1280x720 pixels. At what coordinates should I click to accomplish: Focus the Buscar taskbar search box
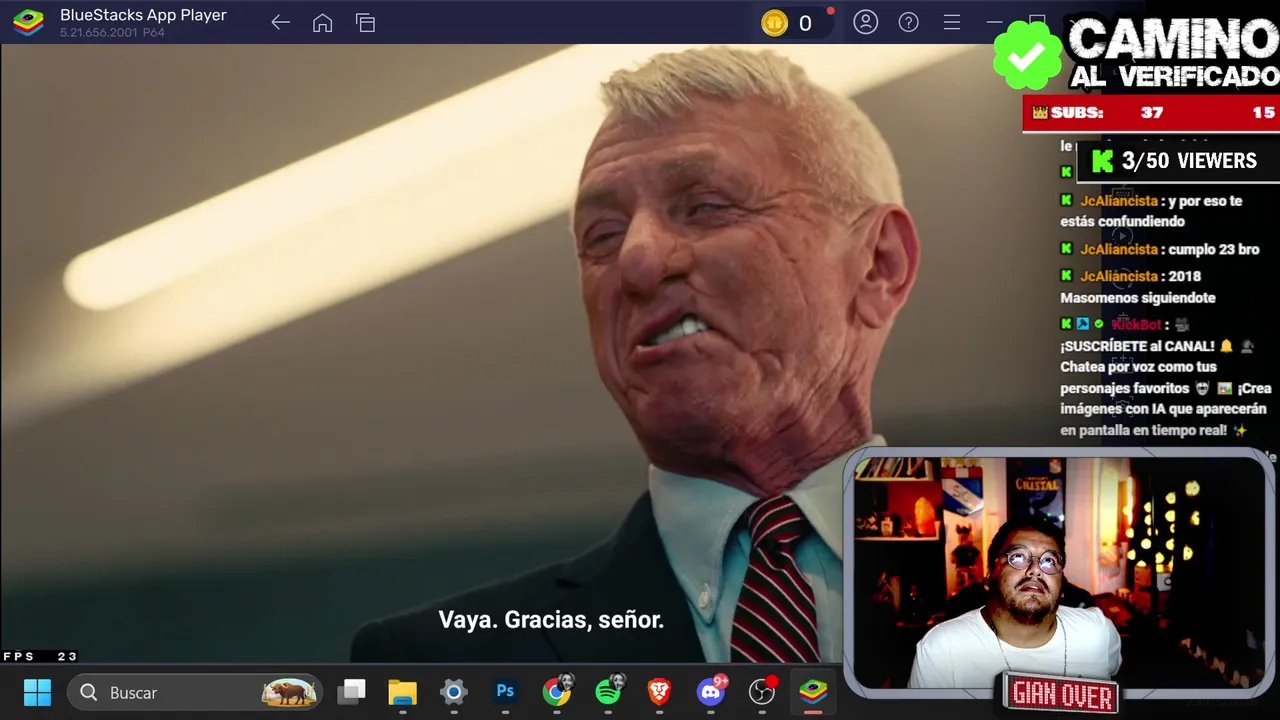pos(195,692)
